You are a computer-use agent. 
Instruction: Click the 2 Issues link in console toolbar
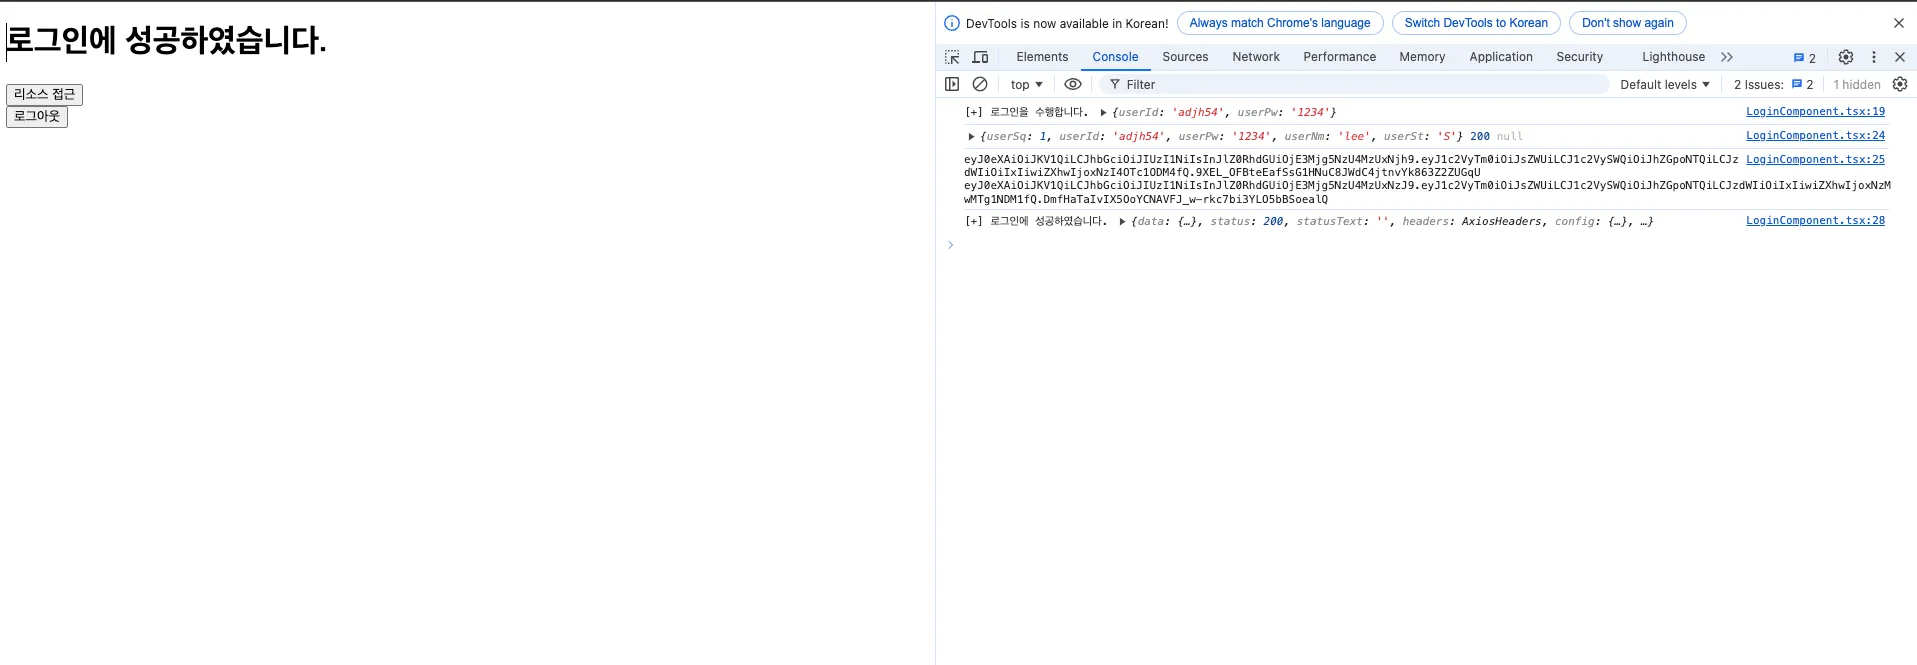point(1773,85)
